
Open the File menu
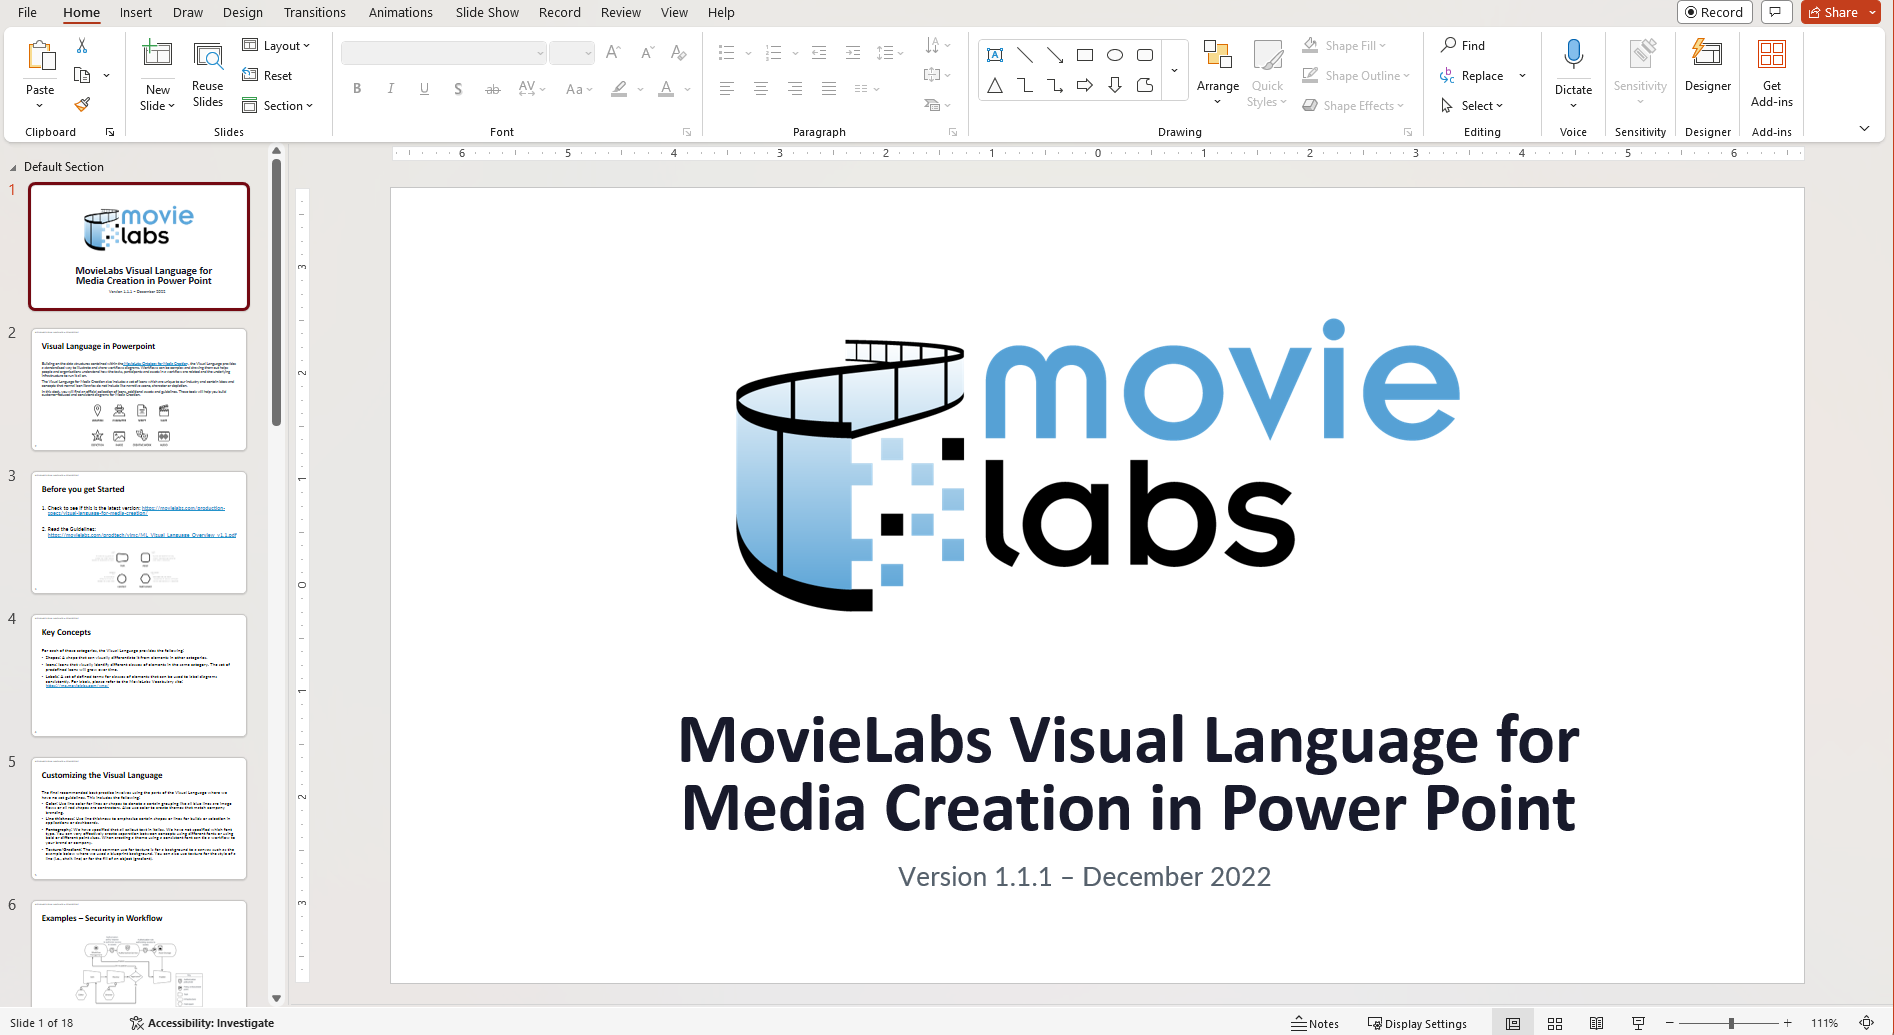pyautogui.click(x=27, y=12)
